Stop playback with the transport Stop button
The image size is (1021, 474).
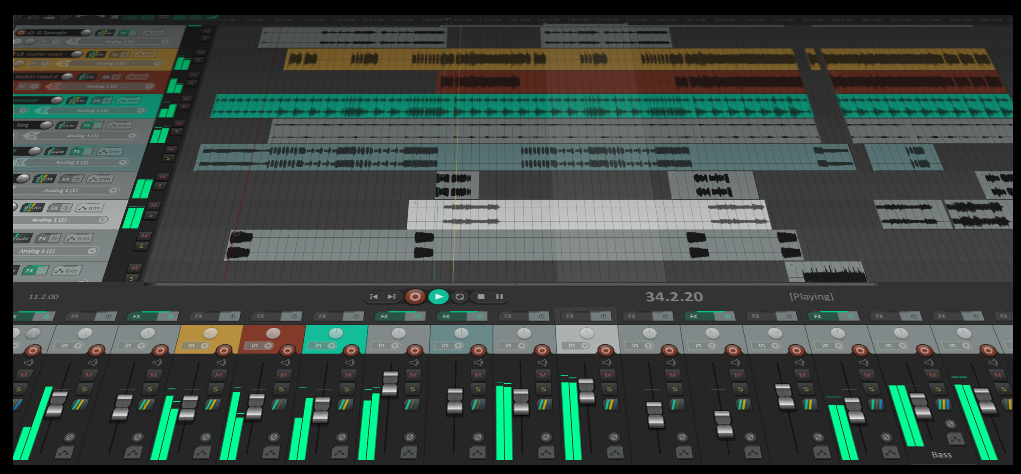pos(481,297)
